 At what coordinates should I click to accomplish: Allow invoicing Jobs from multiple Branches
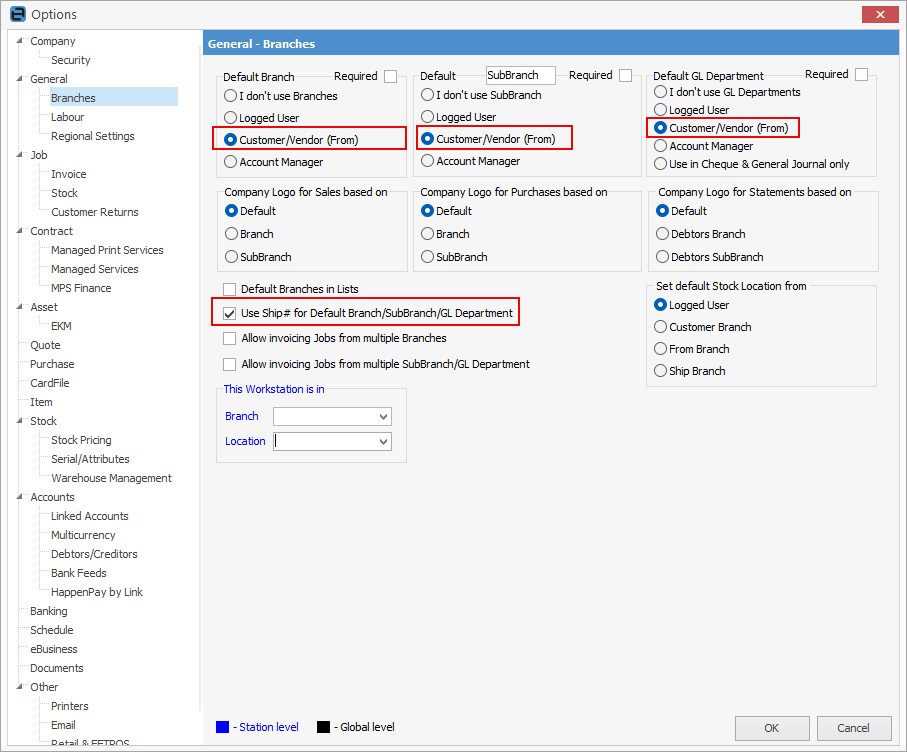point(230,338)
